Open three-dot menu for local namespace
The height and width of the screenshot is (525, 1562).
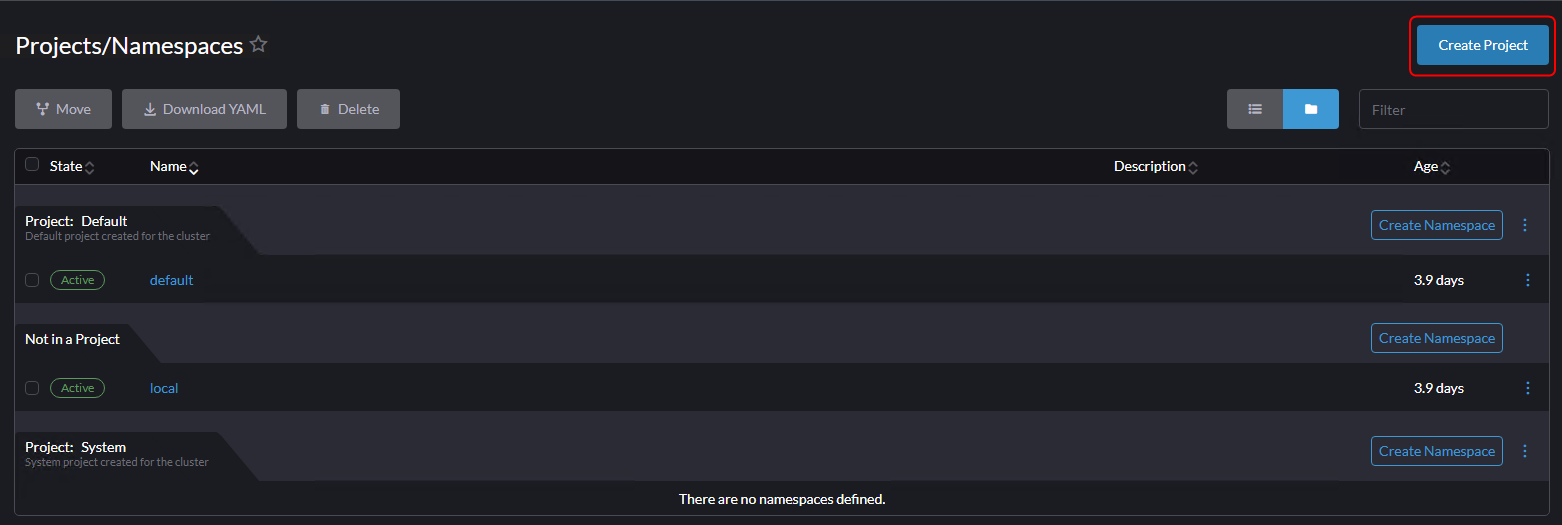click(x=1527, y=388)
